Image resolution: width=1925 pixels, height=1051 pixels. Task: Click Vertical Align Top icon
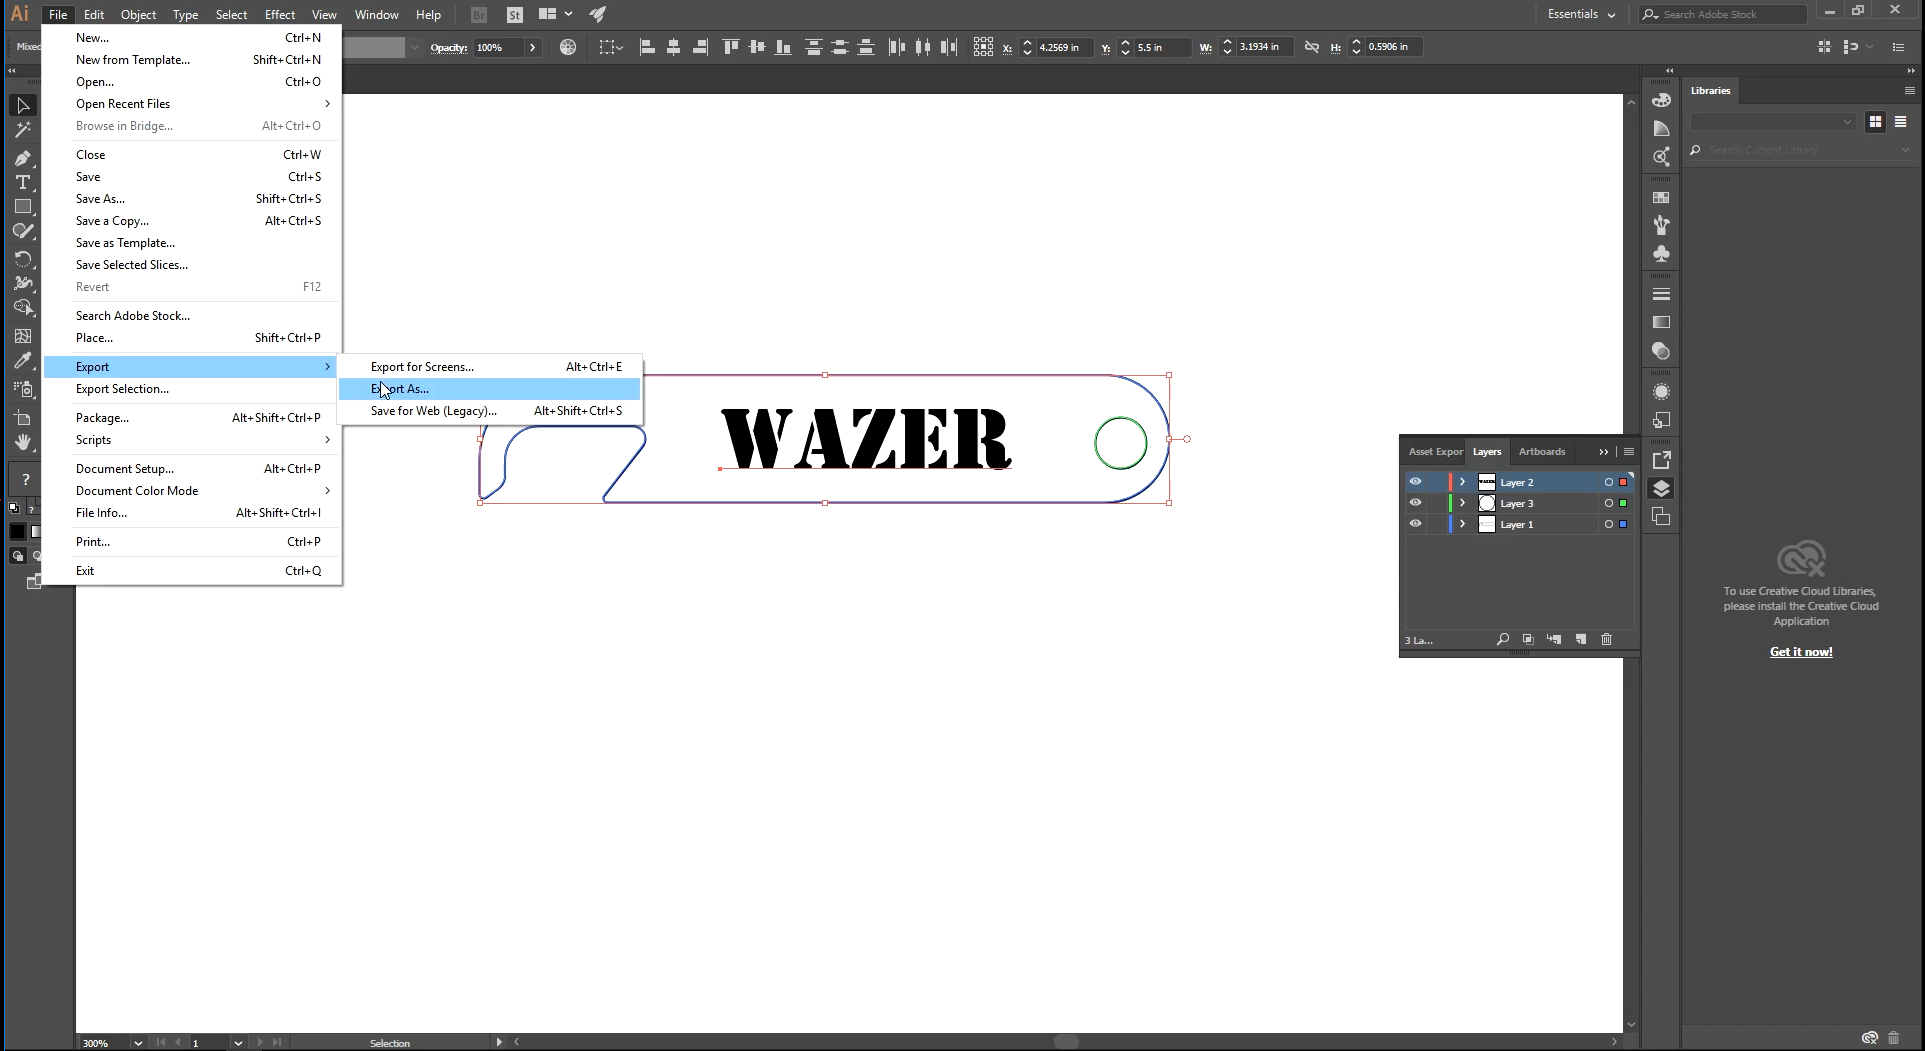tap(731, 47)
